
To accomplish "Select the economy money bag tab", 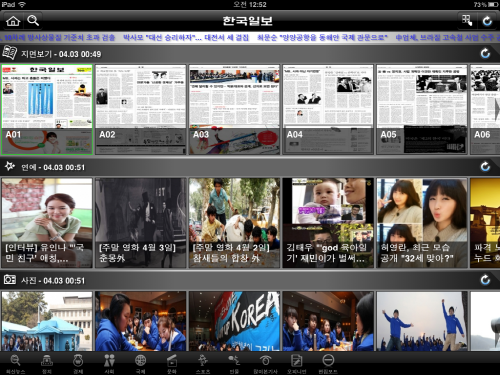I will point(78,364).
